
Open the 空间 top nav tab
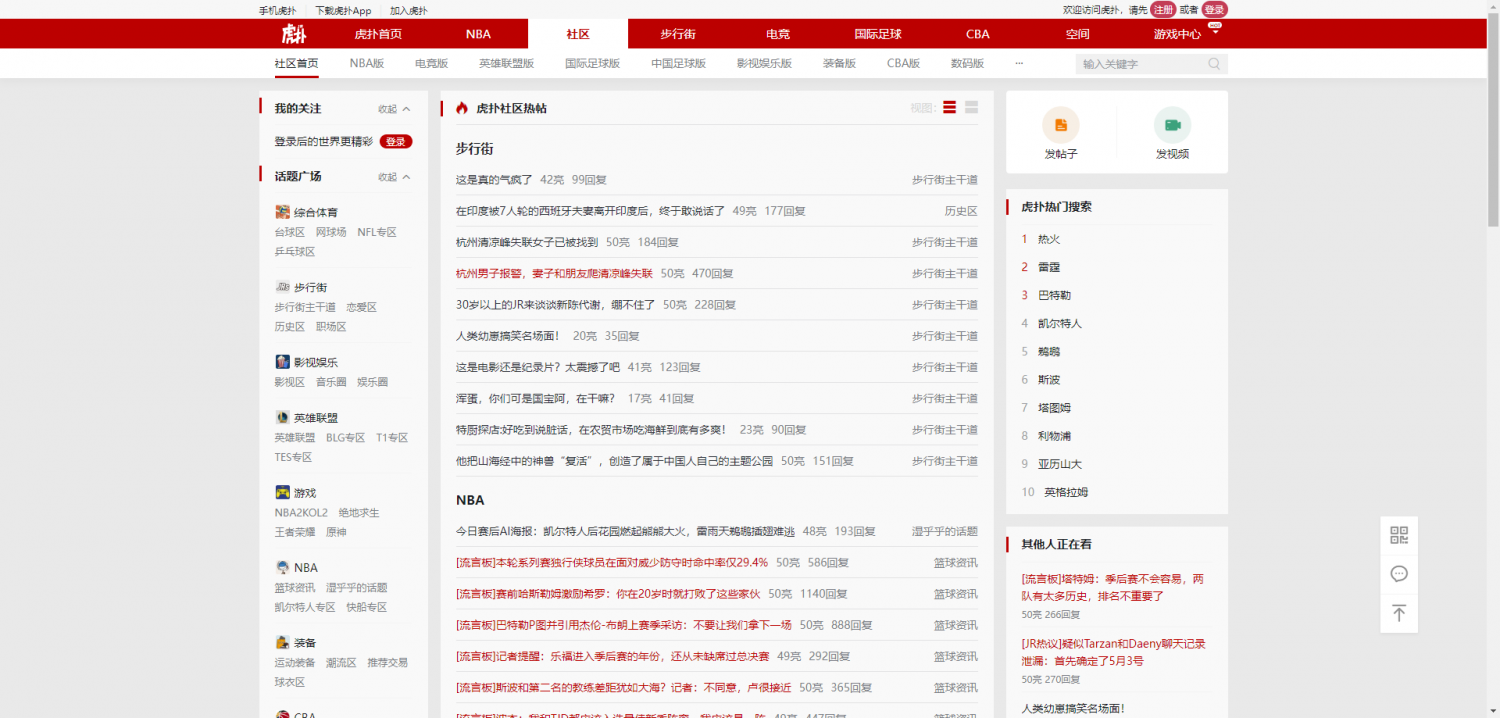[1078, 34]
